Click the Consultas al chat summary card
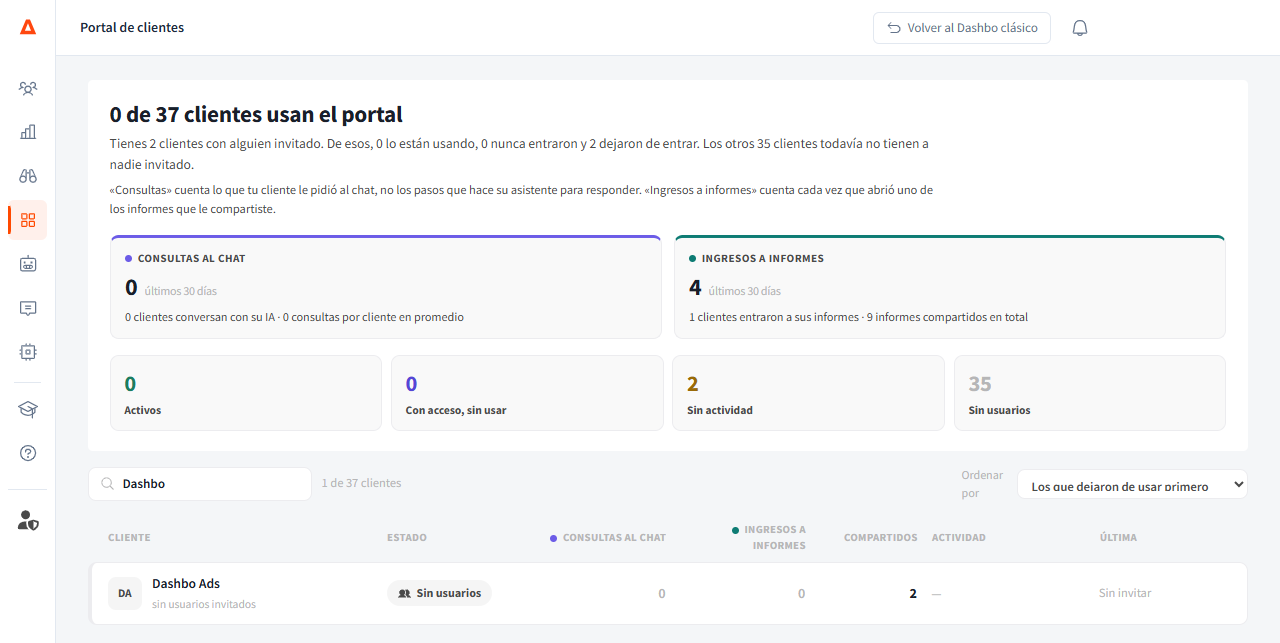The image size is (1280, 643). click(386, 287)
